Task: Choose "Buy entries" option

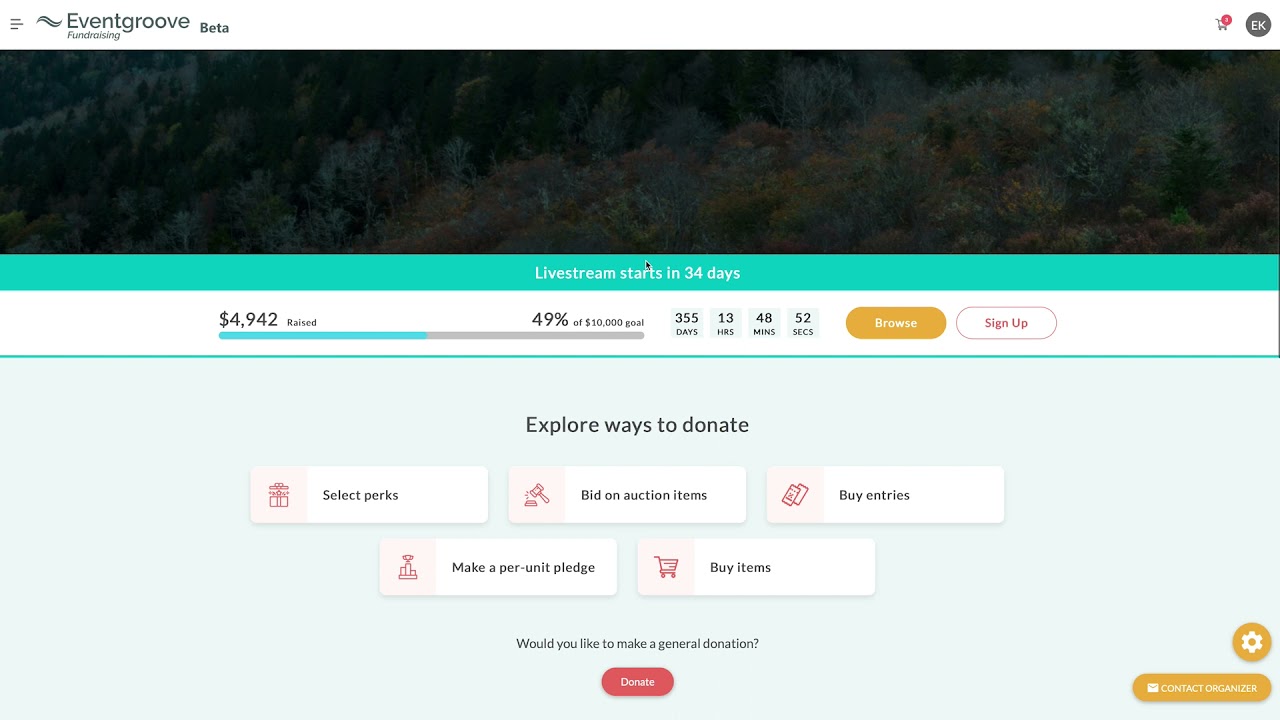Action: tap(885, 495)
